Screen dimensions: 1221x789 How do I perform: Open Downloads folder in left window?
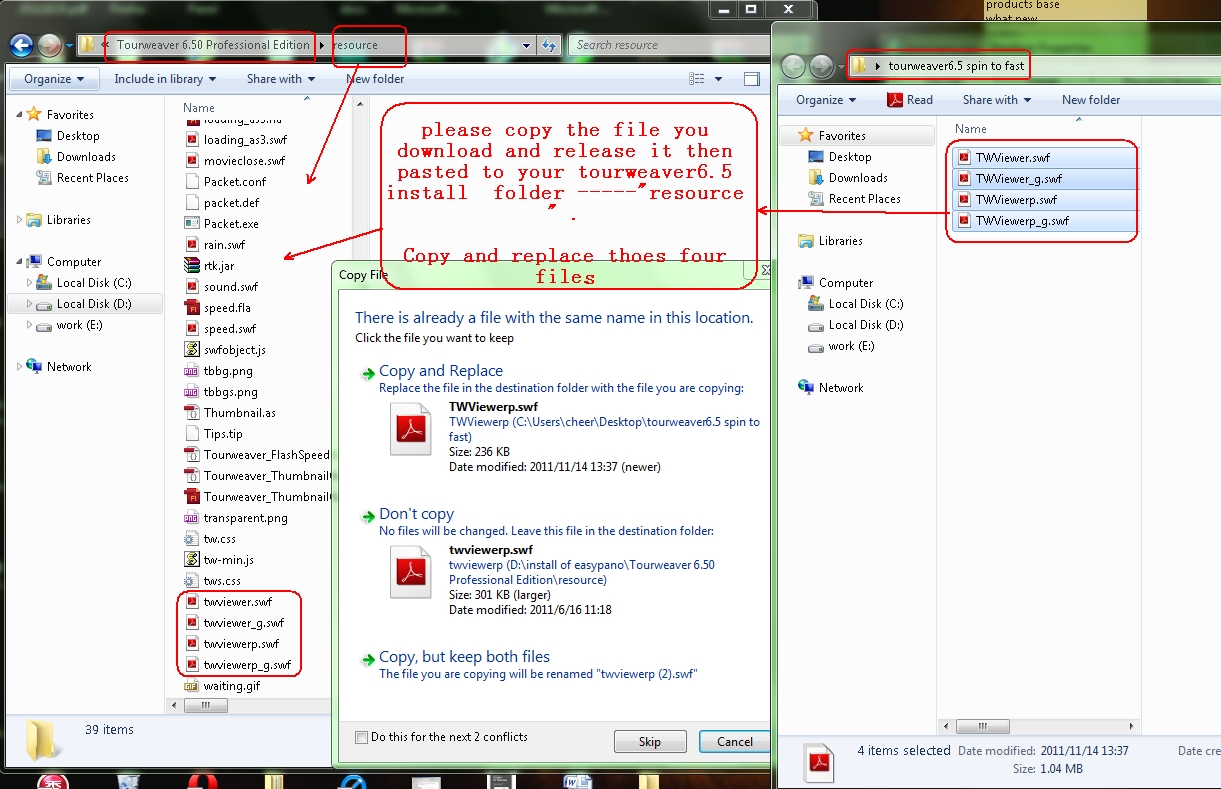tap(86, 157)
